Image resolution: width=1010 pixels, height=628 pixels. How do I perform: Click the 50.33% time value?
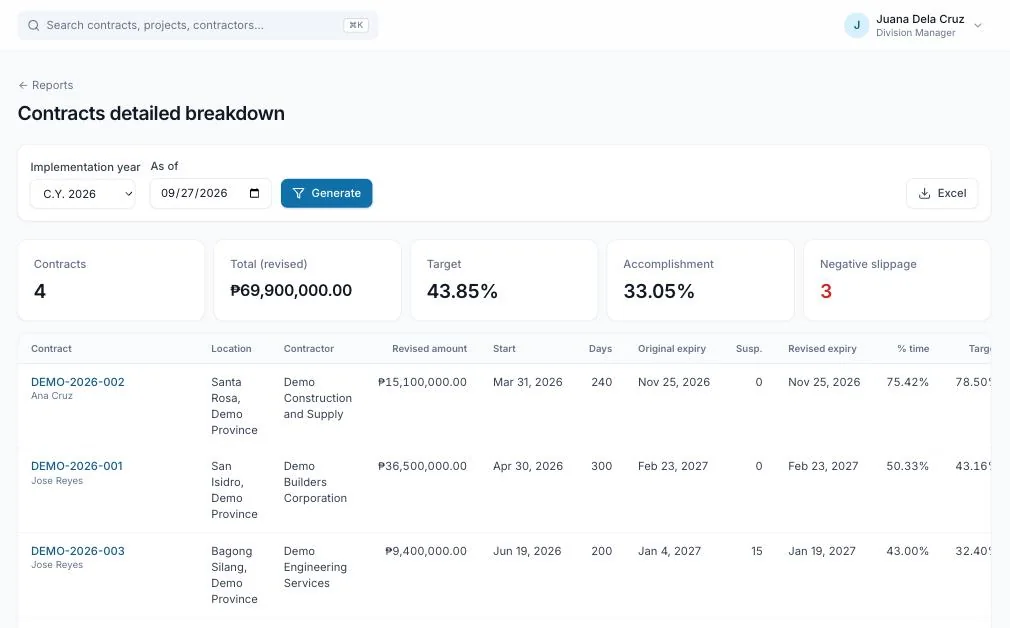[x=908, y=466]
